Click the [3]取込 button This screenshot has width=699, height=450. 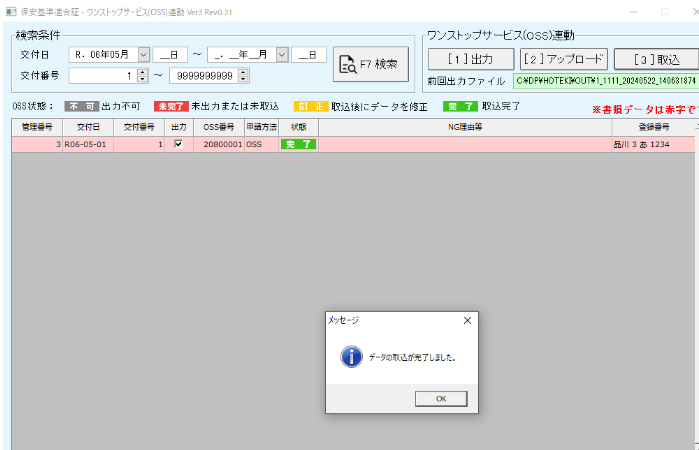pos(655,59)
